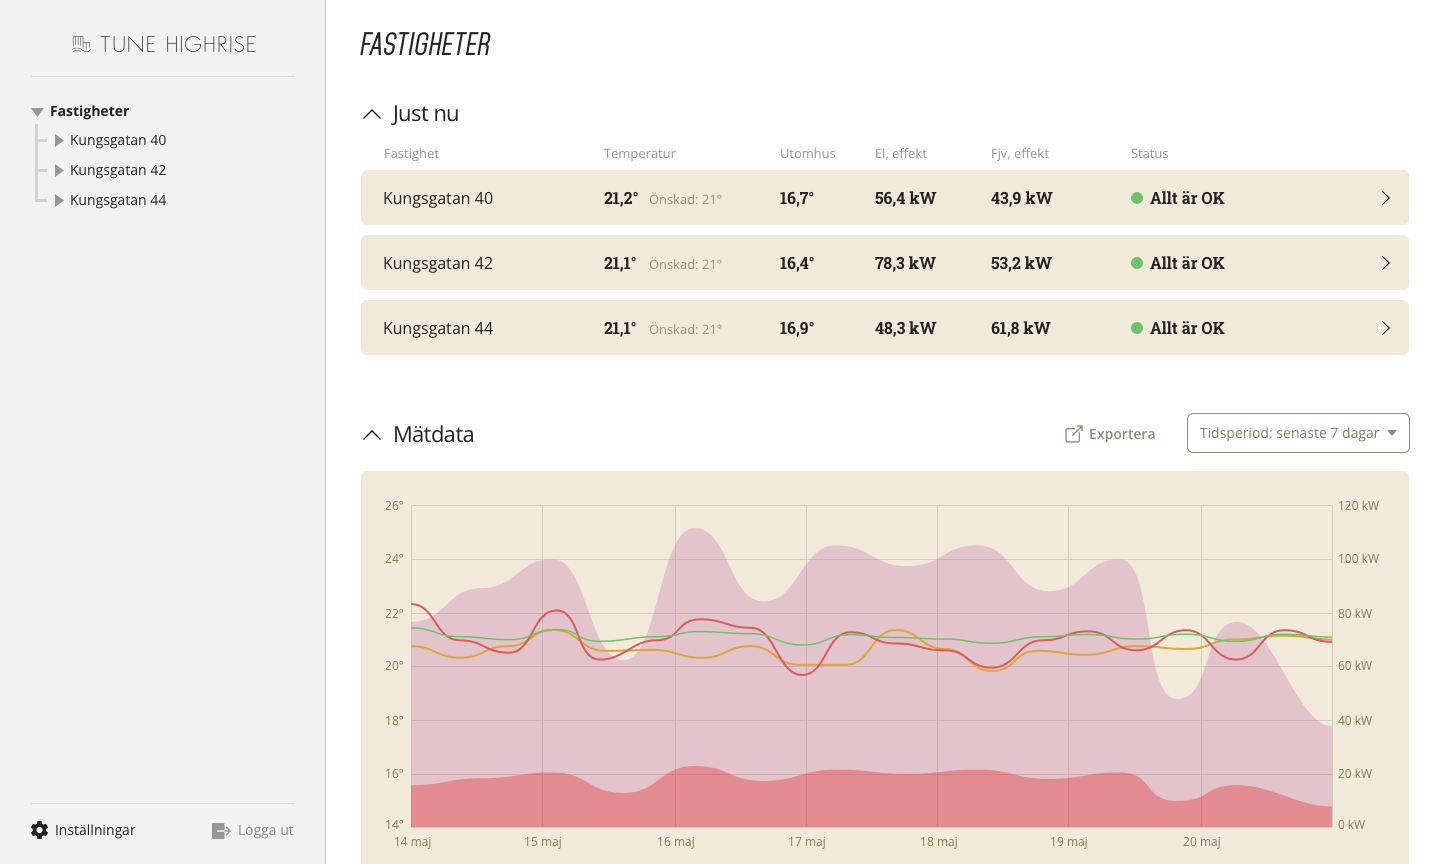Open Kungsgatan 42 details with right chevron
This screenshot has width=1440, height=864.
coord(1385,263)
